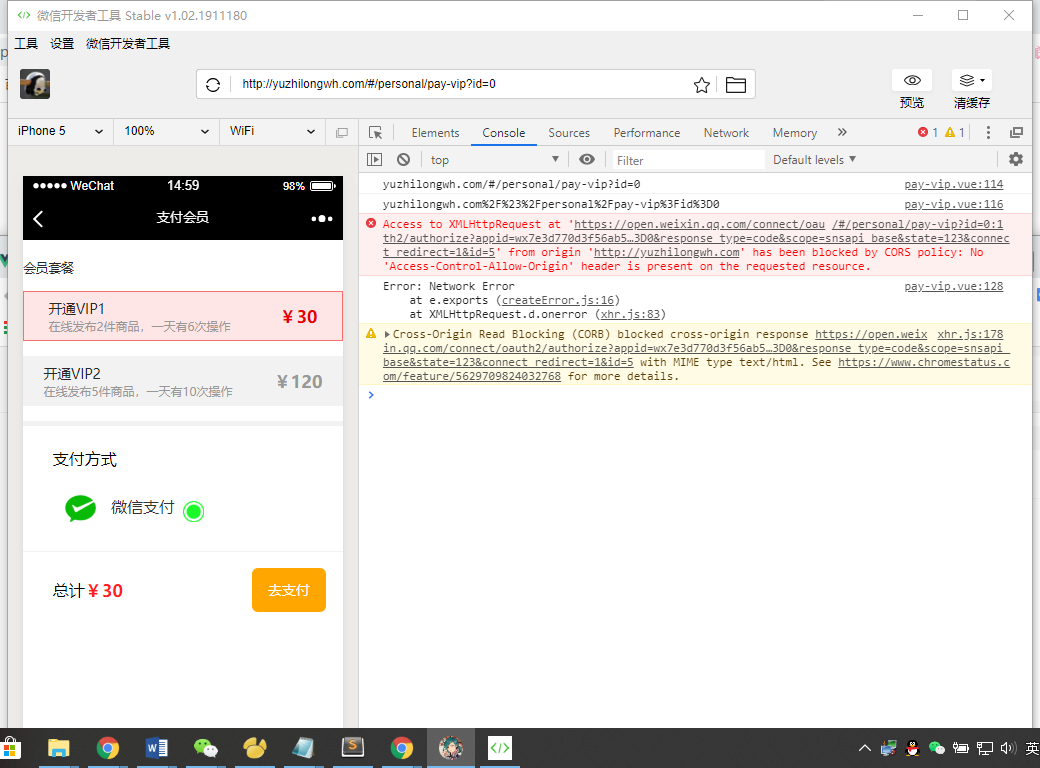Open the QQ penguin tray icon
1040x768 pixels.
point(913,748)
